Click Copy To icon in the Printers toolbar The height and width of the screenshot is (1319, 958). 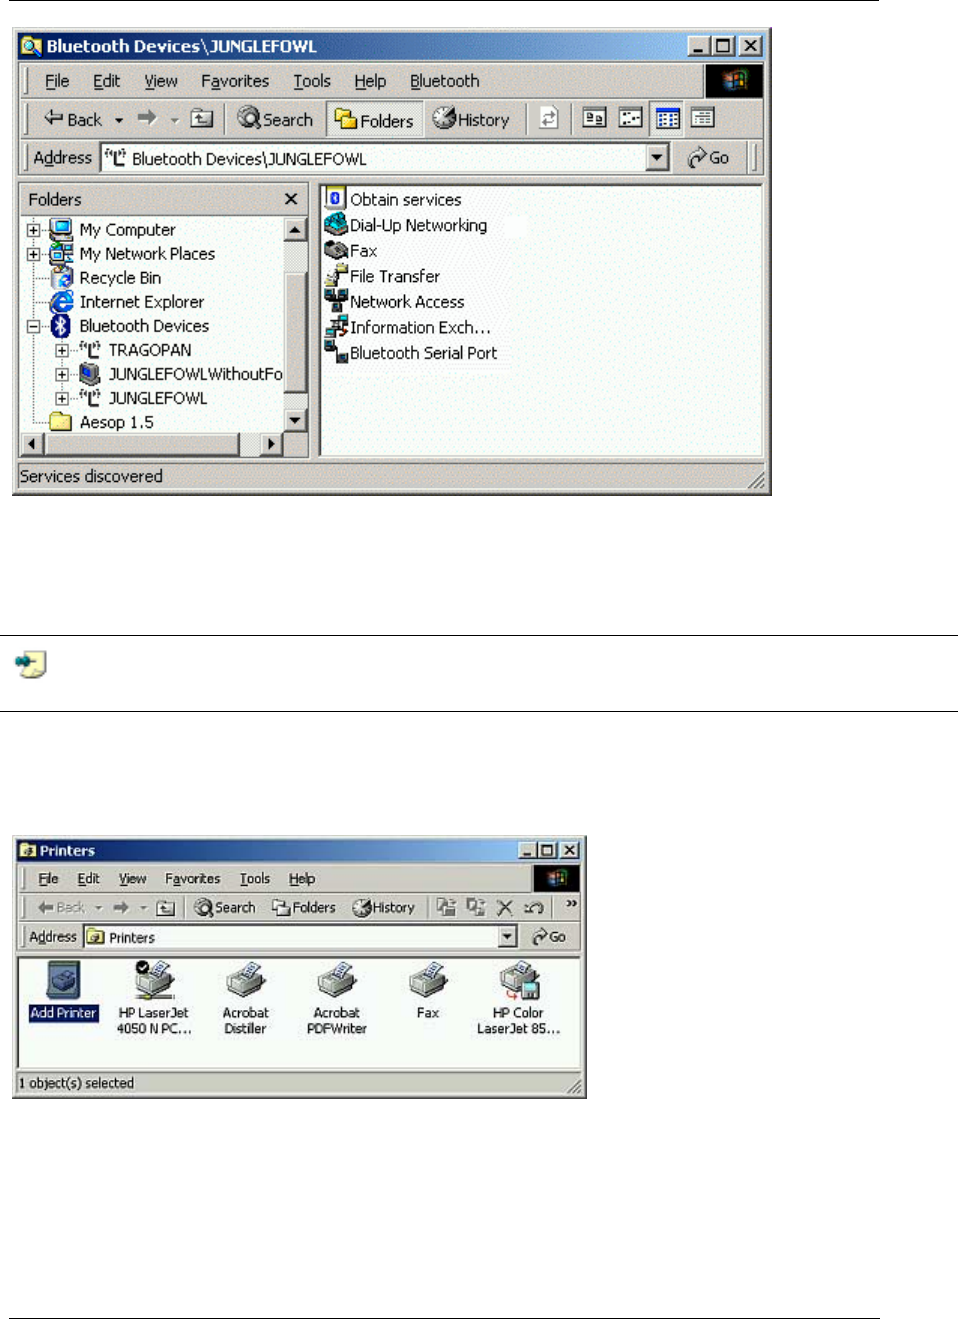coord(476,907)
